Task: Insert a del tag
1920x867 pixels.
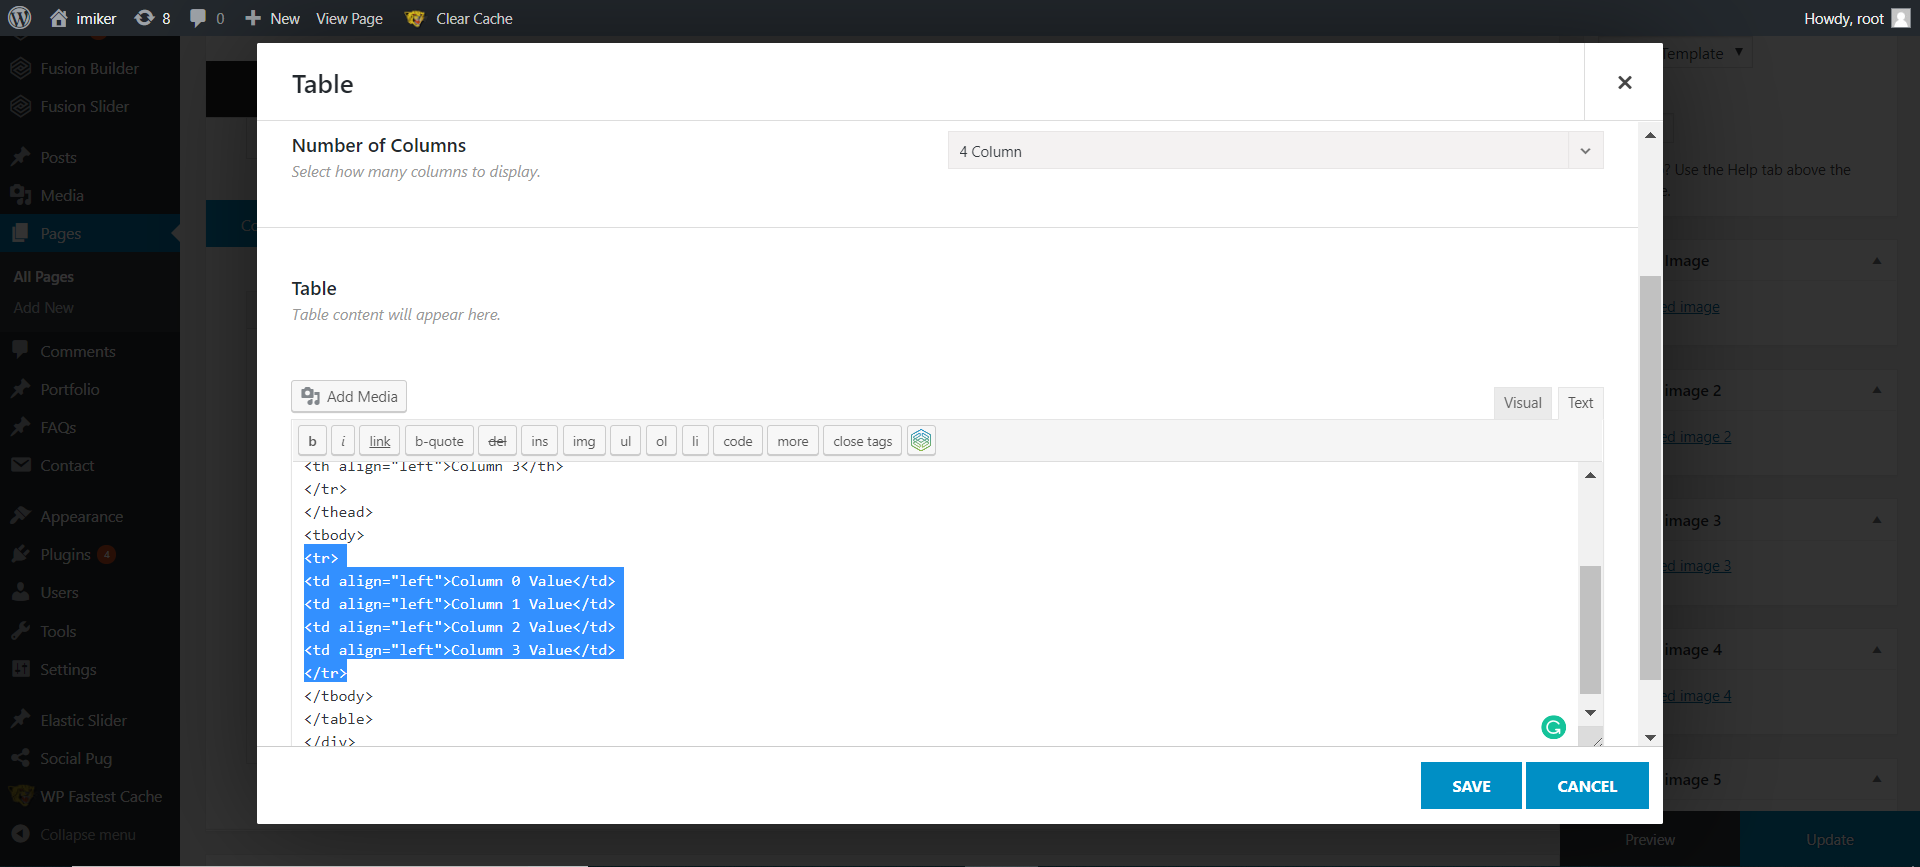Action: tap(497, 441)
